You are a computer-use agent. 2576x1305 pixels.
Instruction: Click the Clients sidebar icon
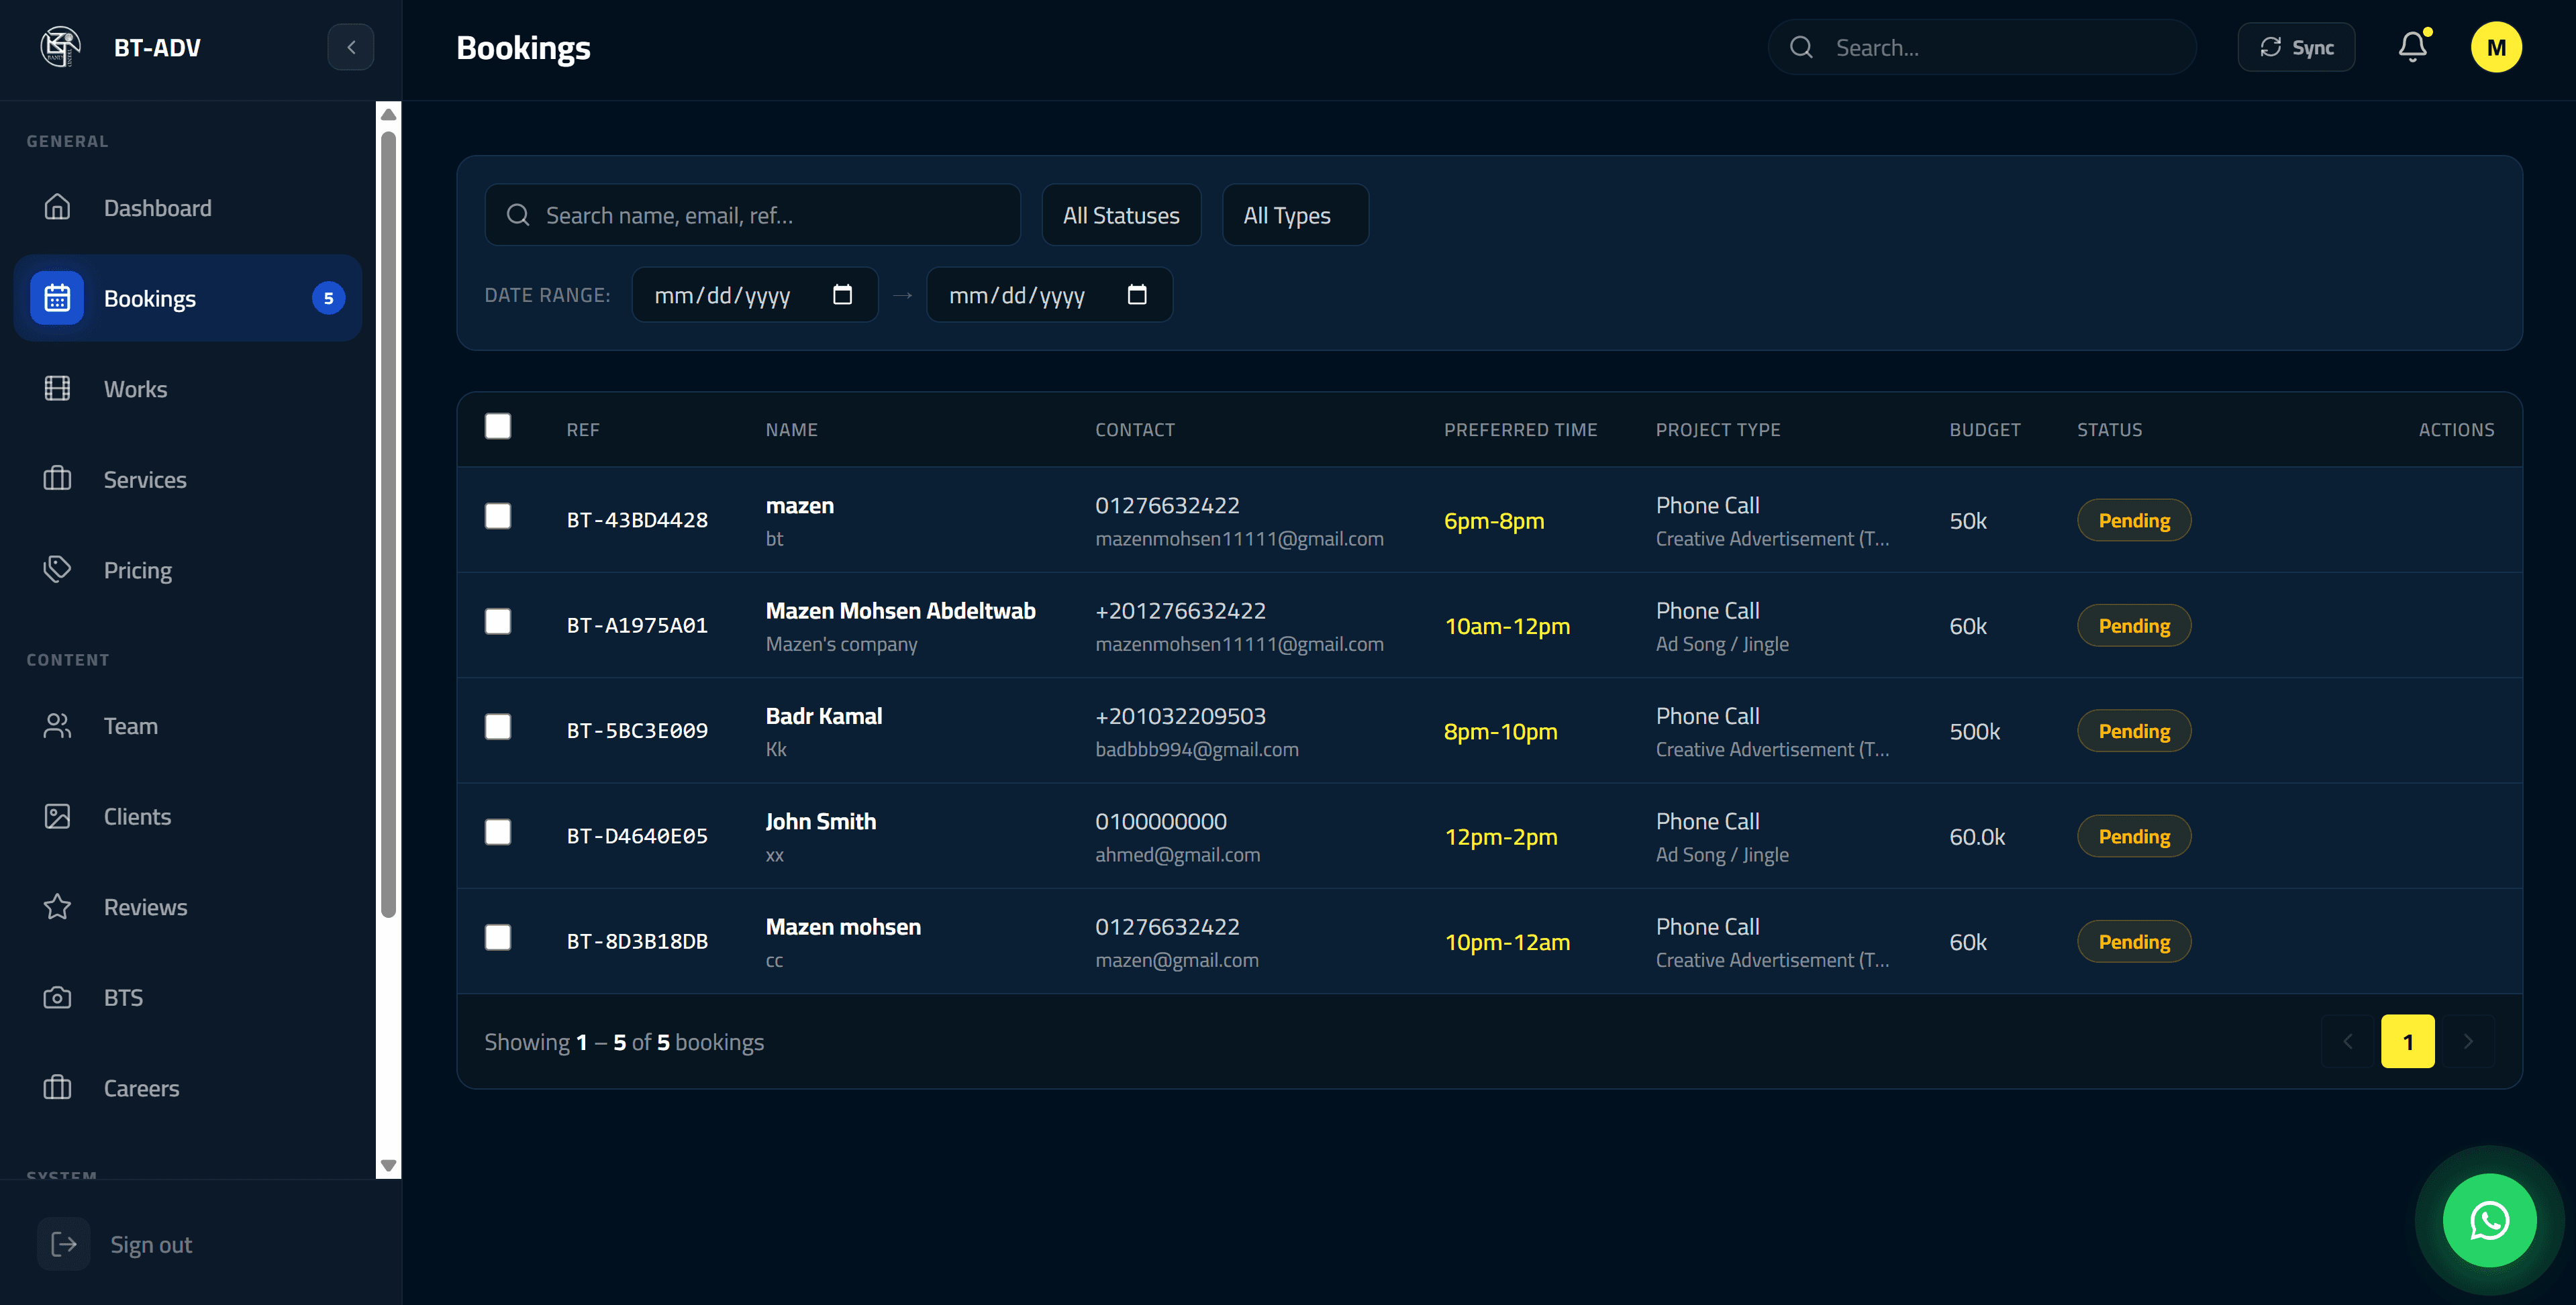coord(57,817)
